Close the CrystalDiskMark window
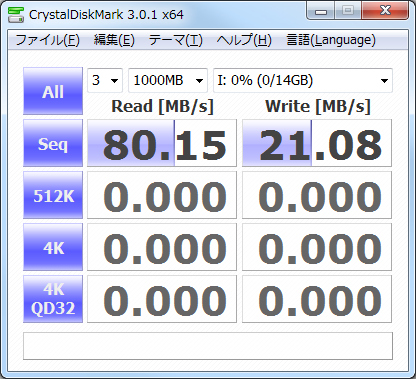The image size is (416, 379). click(385, 11)
